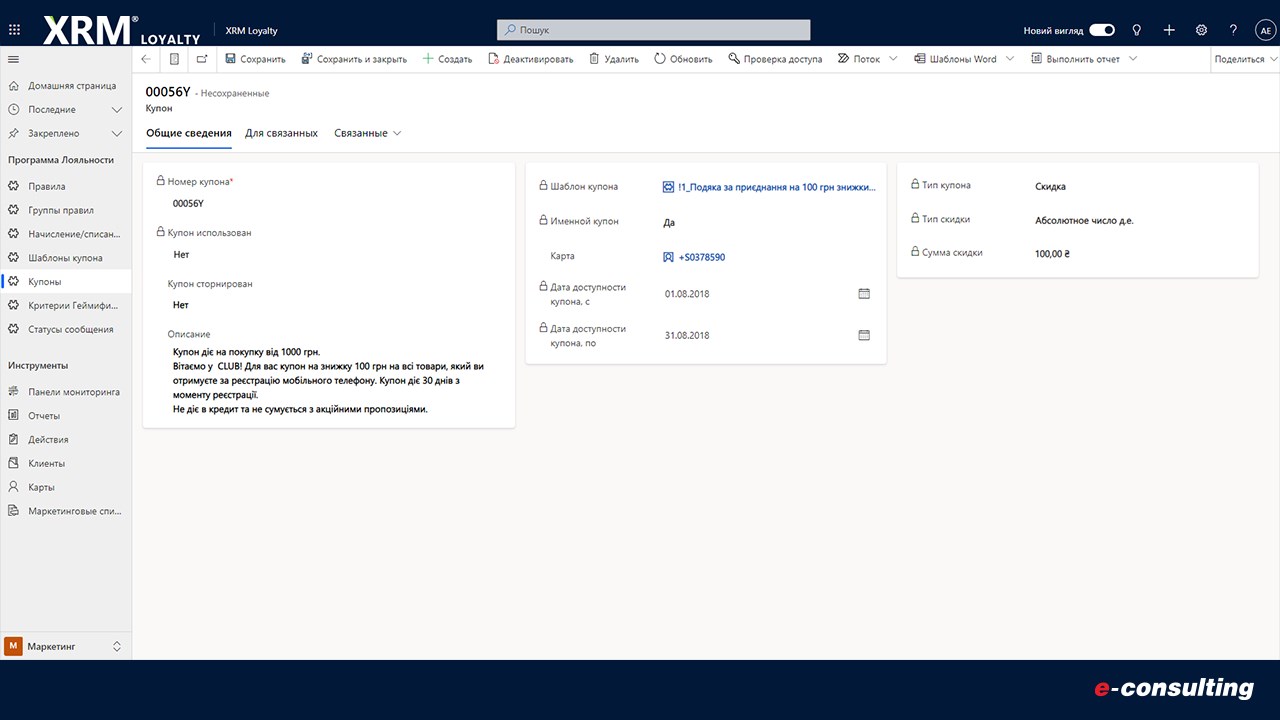The width and height of the screenshot is (1280, 720).
Task: Switch to Общие сведения tab
Action: [189, 133]
